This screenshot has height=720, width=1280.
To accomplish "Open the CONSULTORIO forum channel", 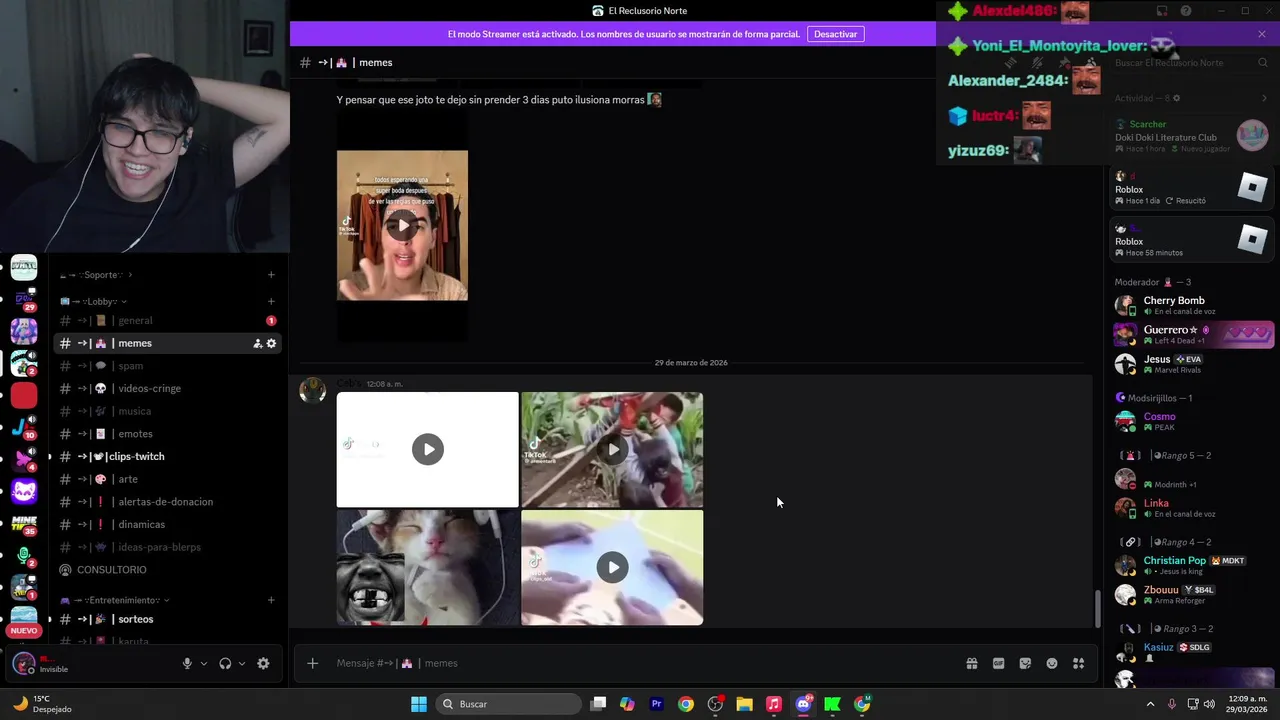I will point(168,570).
